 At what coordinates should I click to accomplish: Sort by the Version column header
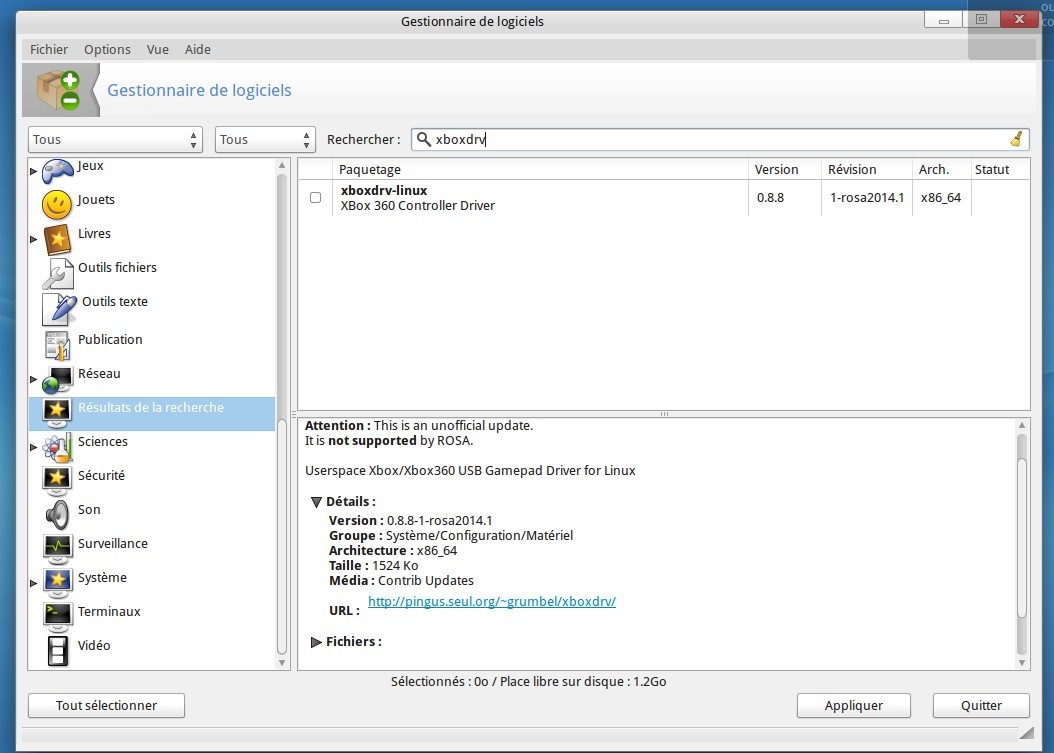pos(784,169)
